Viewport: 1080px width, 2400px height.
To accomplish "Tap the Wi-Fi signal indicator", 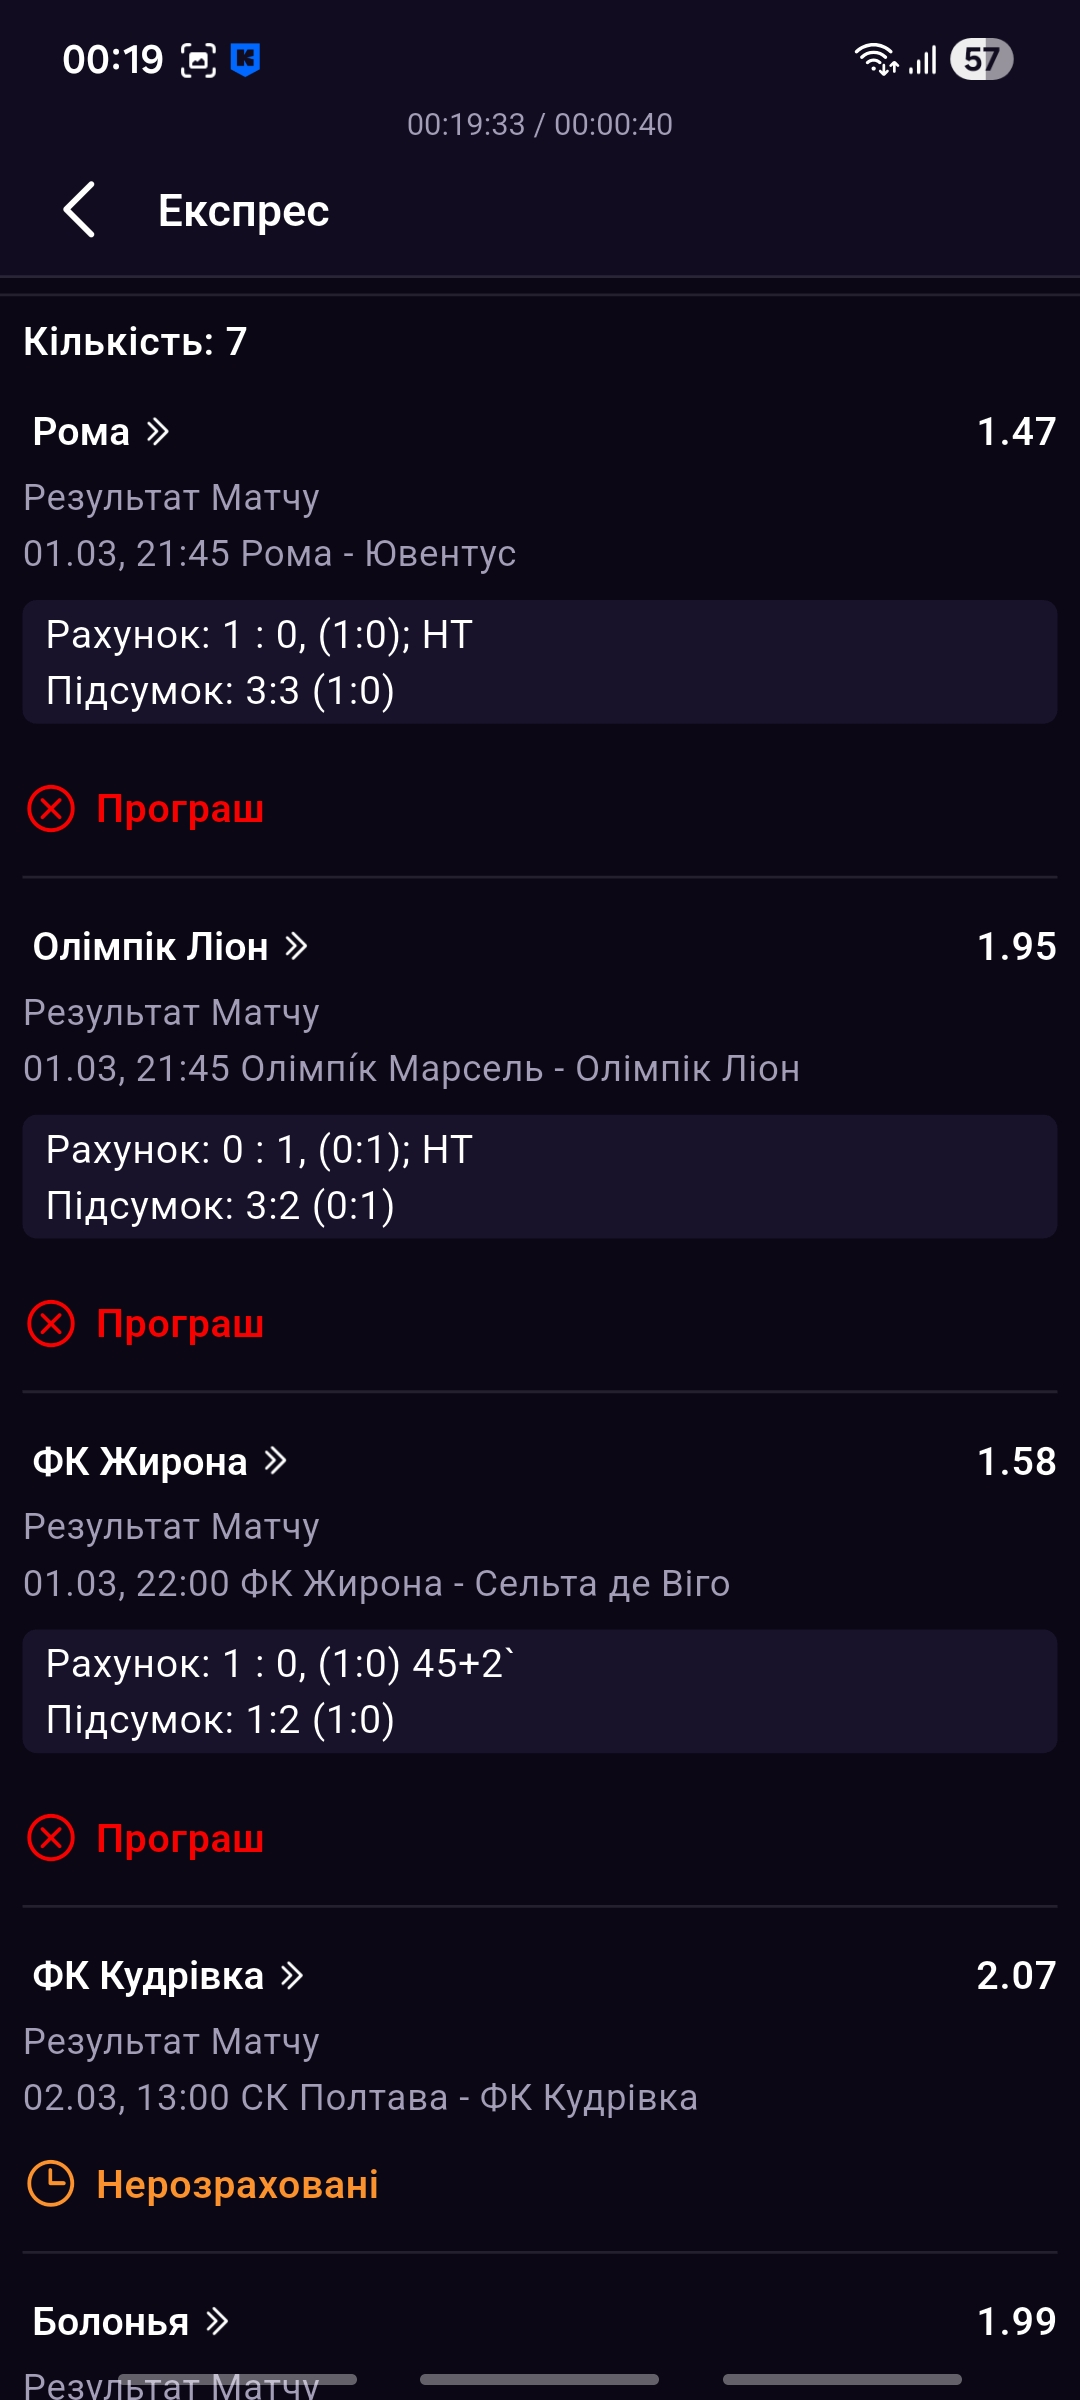I will pyautogui.click(x=875, y=60).
